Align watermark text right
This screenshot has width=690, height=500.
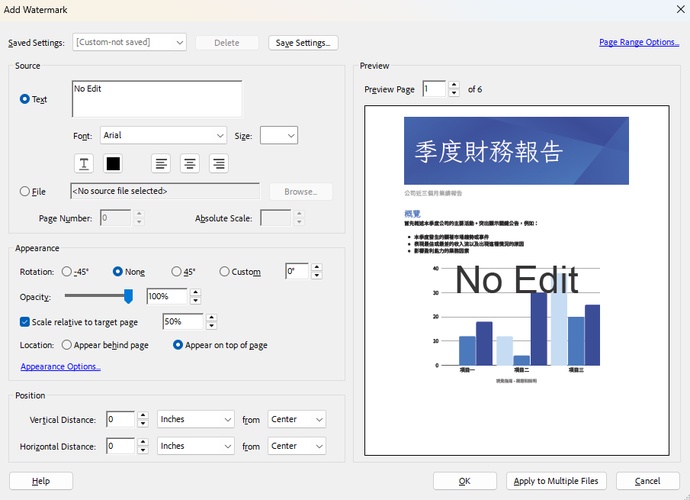(x=217, y=163)
